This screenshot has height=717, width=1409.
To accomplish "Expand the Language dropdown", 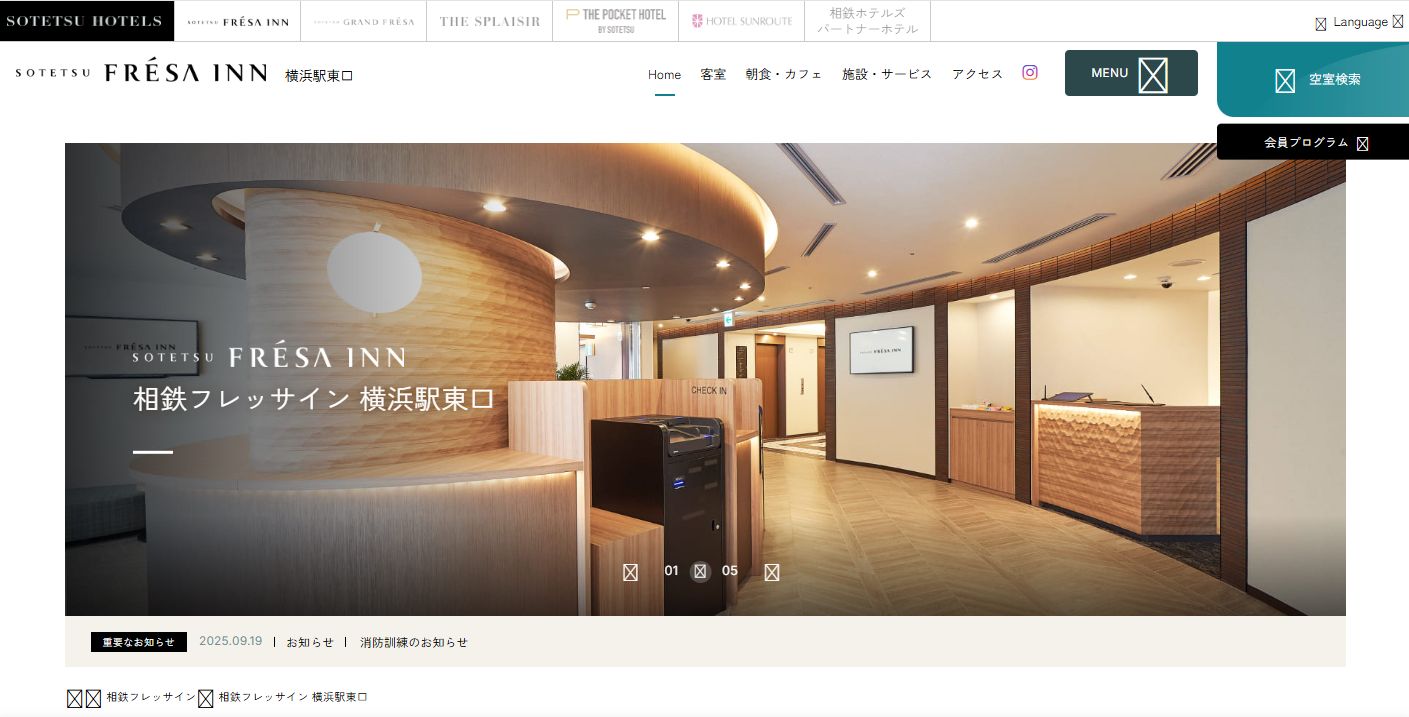I will pyautogui.click(x=1359, y=22).
